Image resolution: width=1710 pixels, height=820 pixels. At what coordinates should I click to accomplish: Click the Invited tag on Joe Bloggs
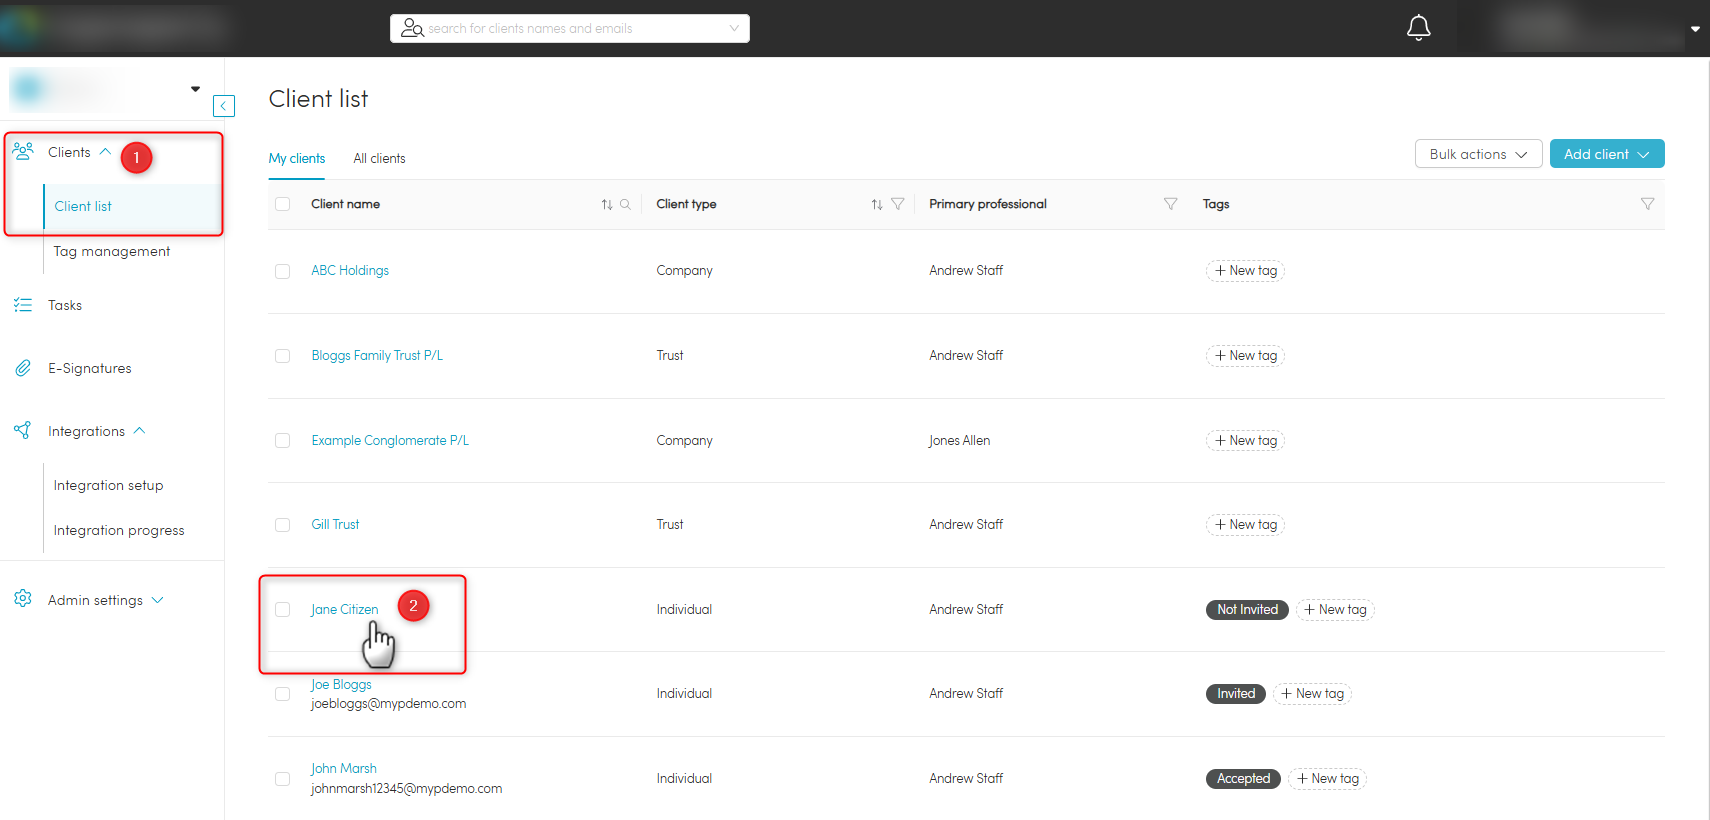pyautogui.click(x=1236, y=694)
